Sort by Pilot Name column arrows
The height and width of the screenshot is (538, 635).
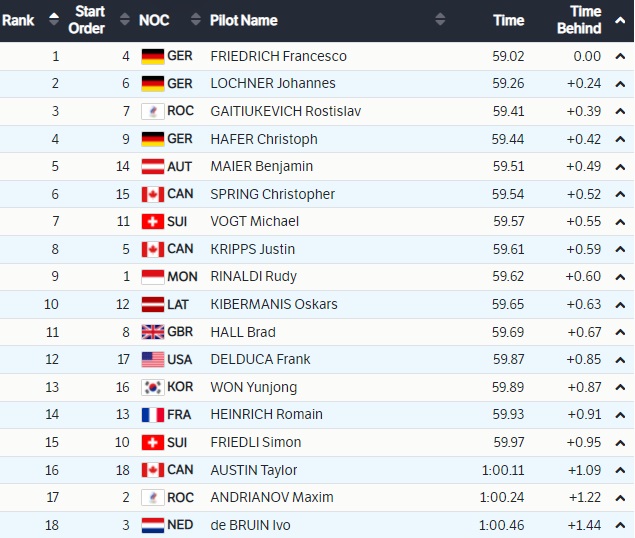440,20
